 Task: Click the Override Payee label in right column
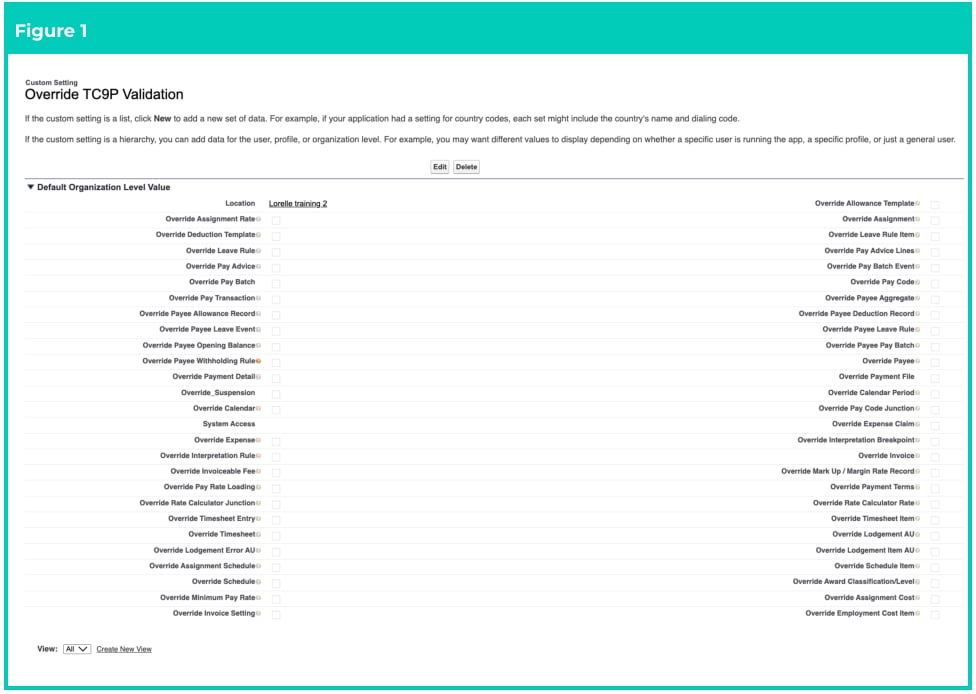pos(888,361)
